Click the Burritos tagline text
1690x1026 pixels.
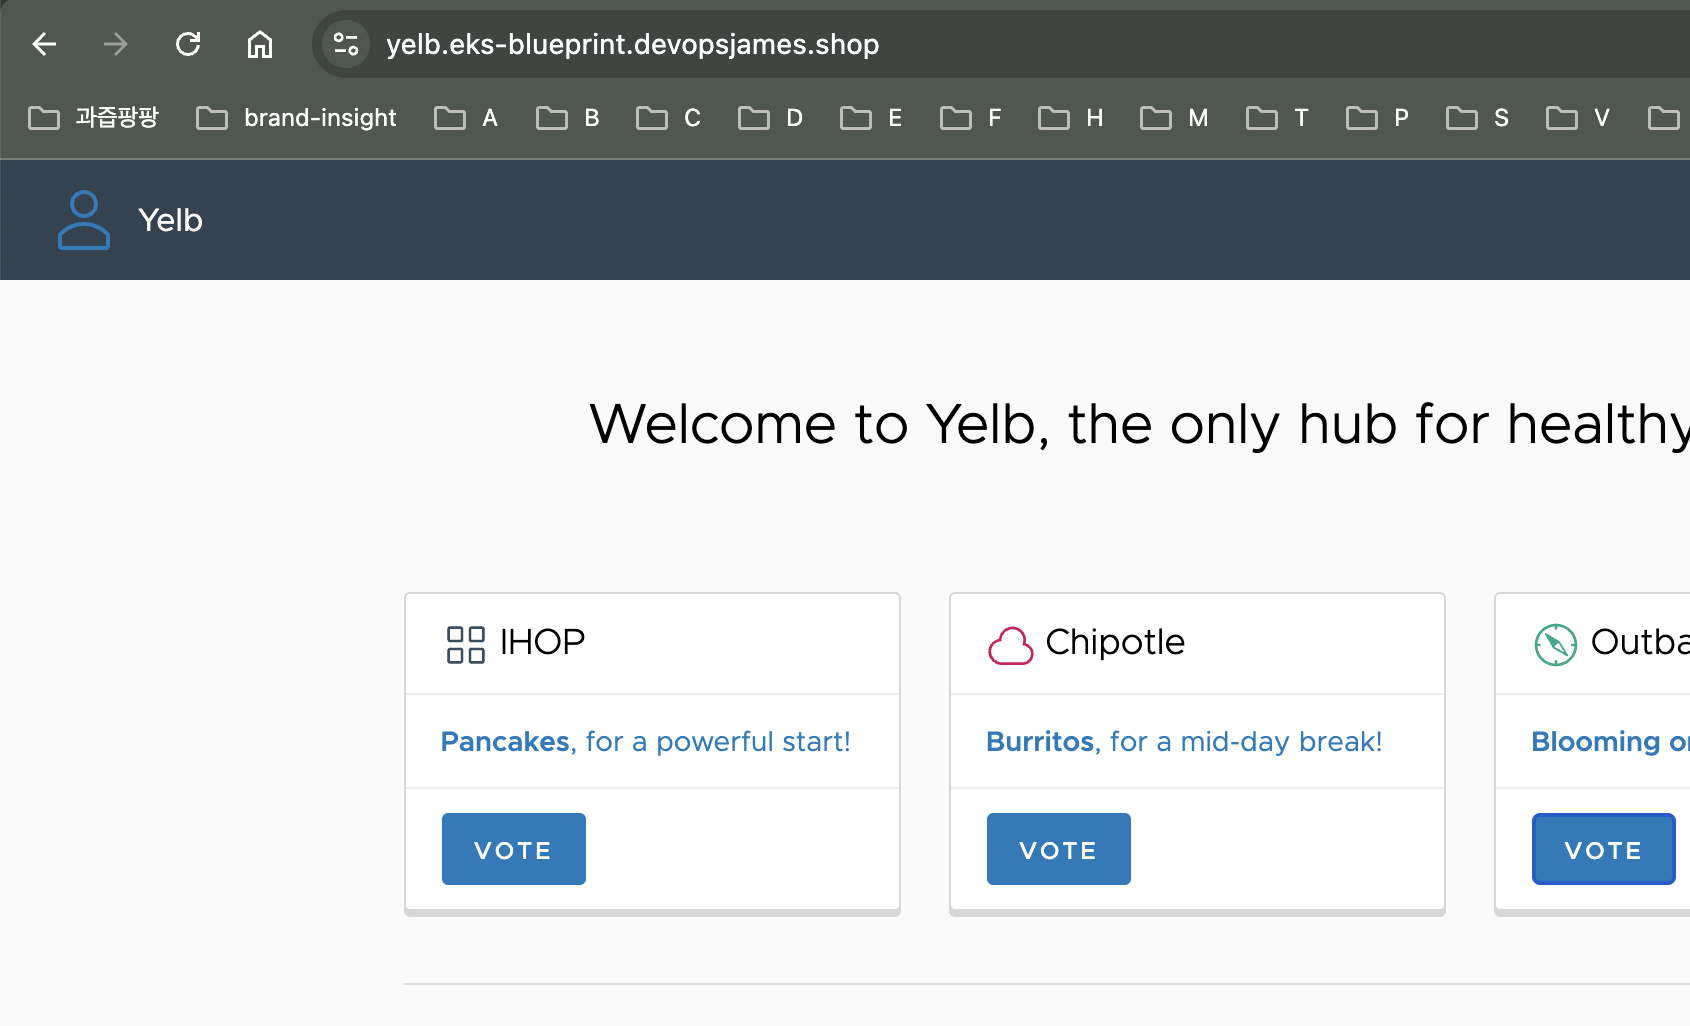[x=1184, y=742]
